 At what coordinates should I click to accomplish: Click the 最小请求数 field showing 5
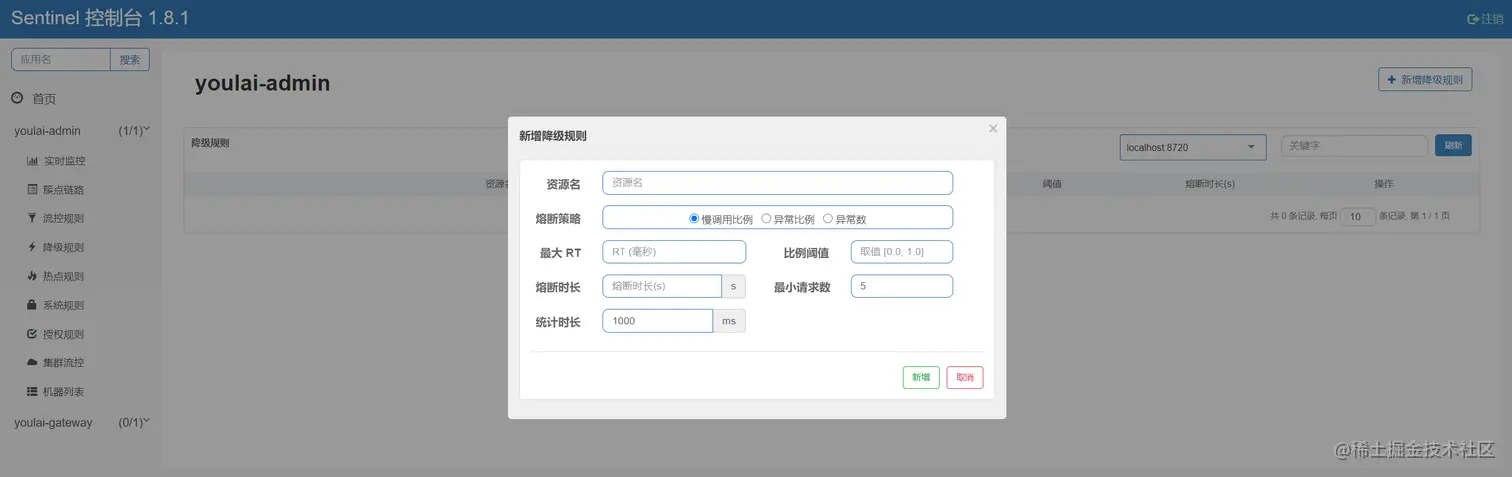pyautogui.click(x=902, y=286)
